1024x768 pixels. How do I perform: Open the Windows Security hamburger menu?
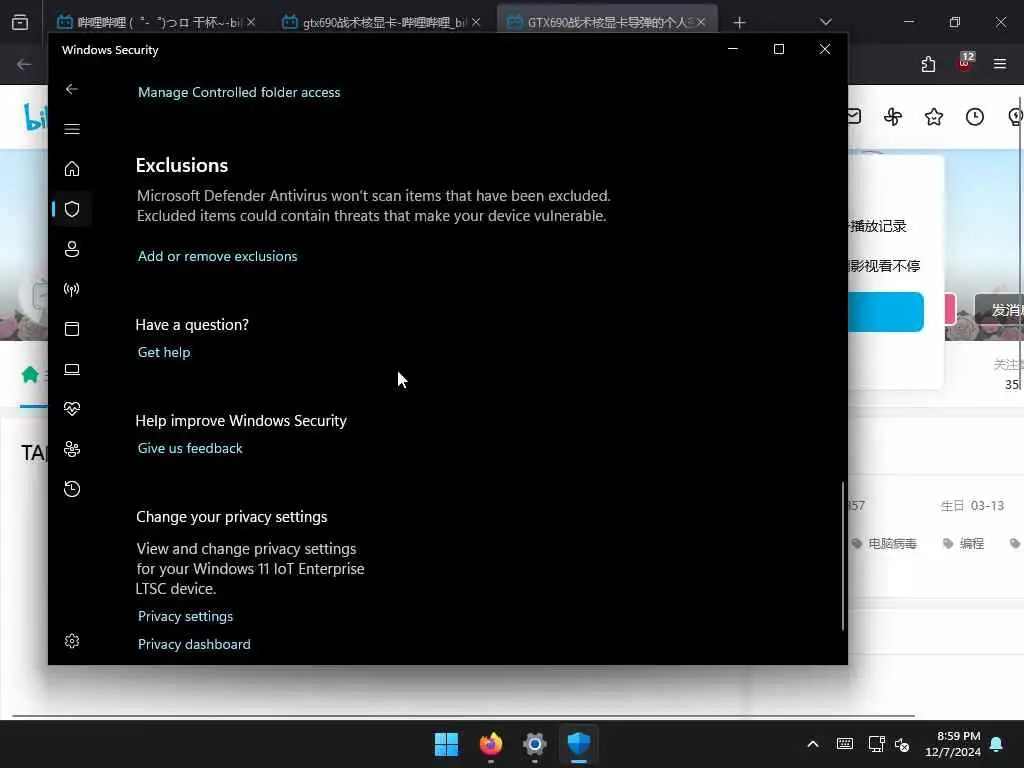(72, 129)
